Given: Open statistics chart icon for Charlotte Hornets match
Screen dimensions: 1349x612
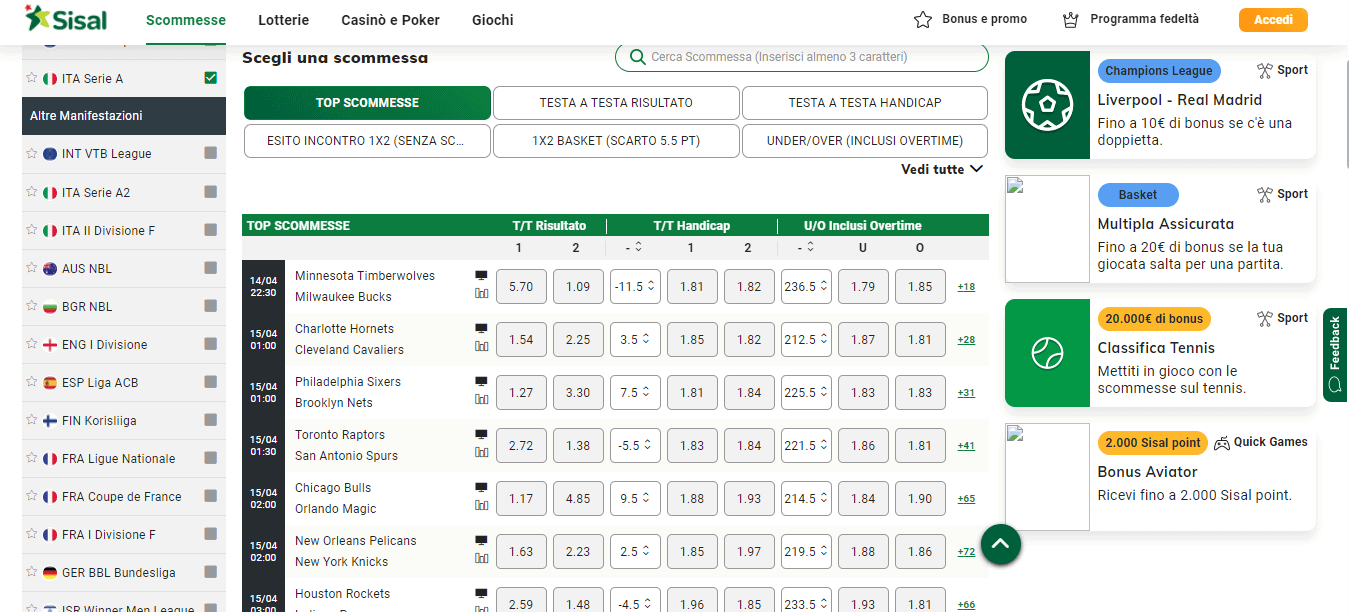Looking at the screenshot, I should 481,346.
